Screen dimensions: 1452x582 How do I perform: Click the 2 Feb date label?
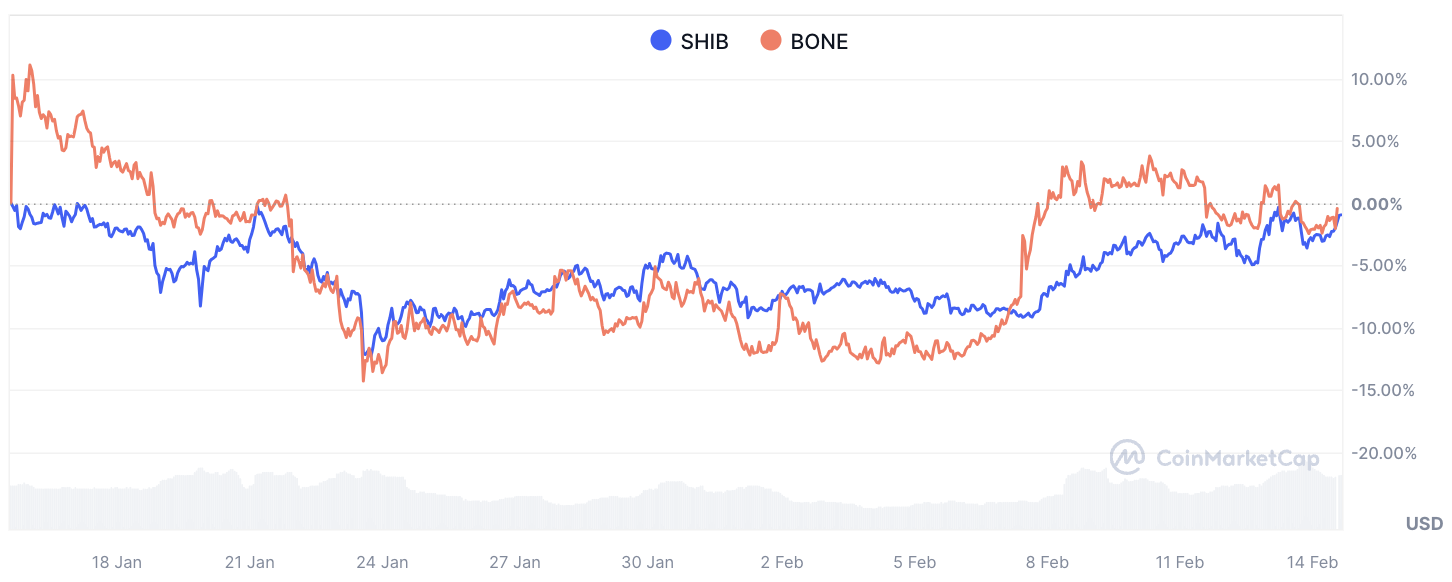779,562
